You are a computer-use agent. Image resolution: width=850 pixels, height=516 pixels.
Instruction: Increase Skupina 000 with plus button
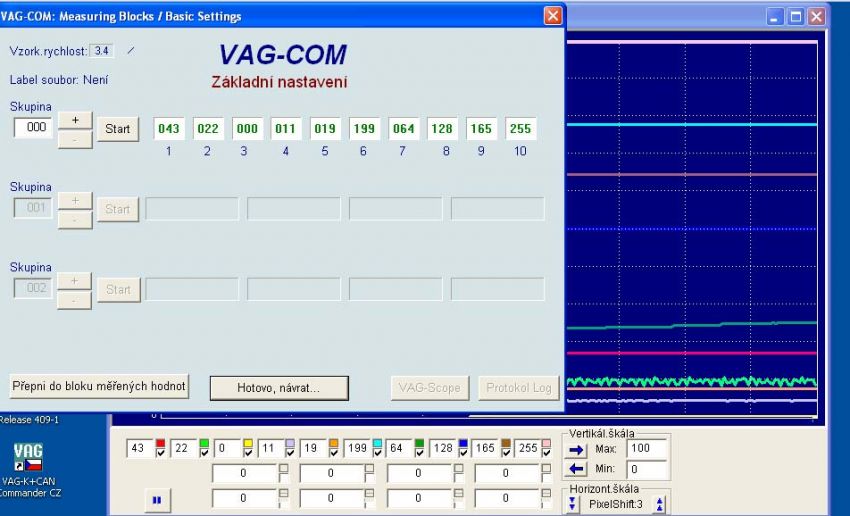click(x=74, y=119)
